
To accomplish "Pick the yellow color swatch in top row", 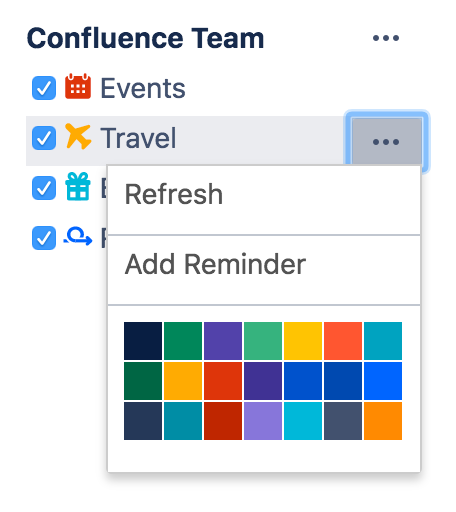I will tap(303, 341).
